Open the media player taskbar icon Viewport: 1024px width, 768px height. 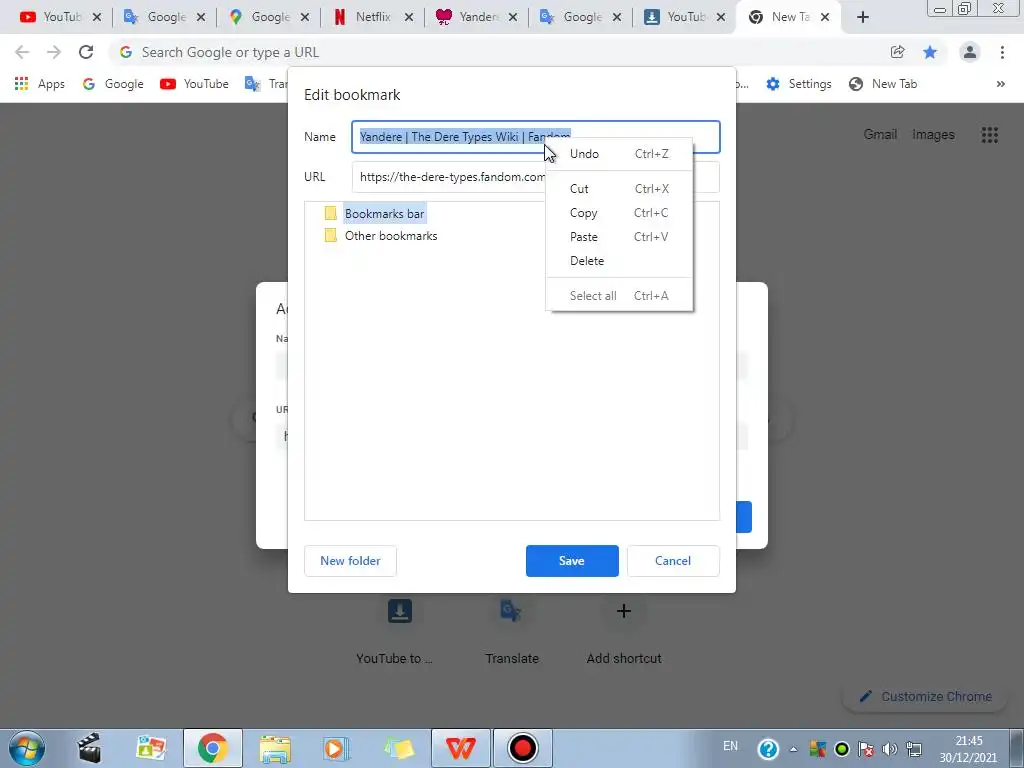pos(337,748)
